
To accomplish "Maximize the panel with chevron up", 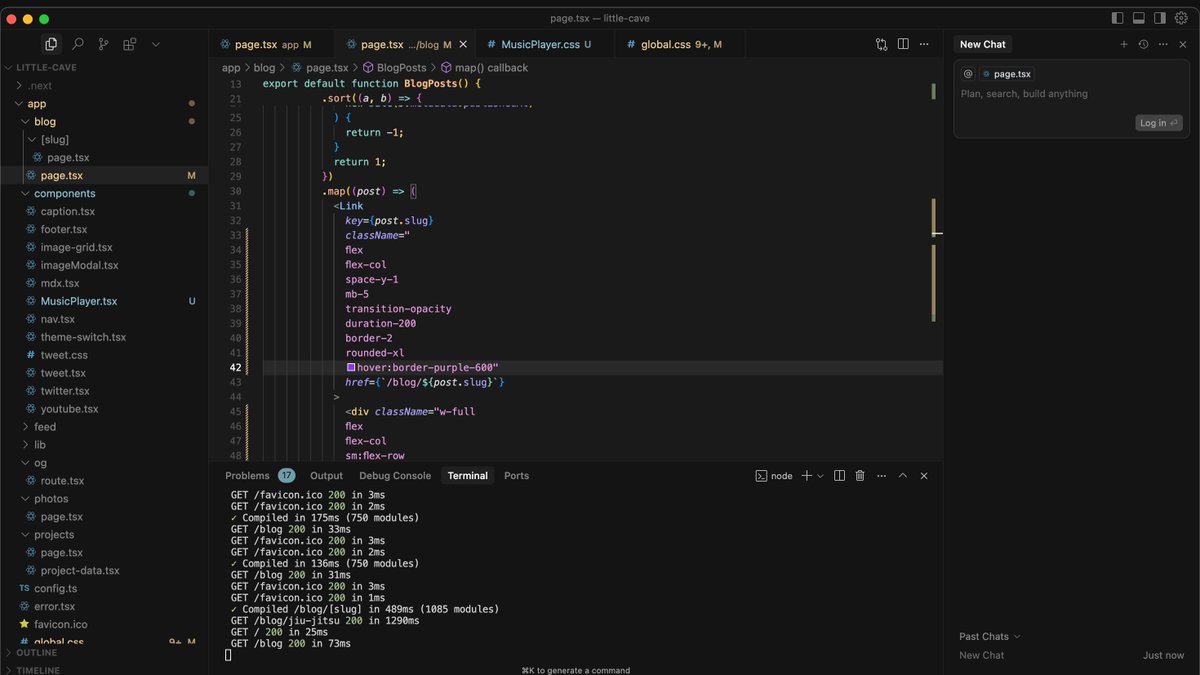I will (x=903, y=476).
